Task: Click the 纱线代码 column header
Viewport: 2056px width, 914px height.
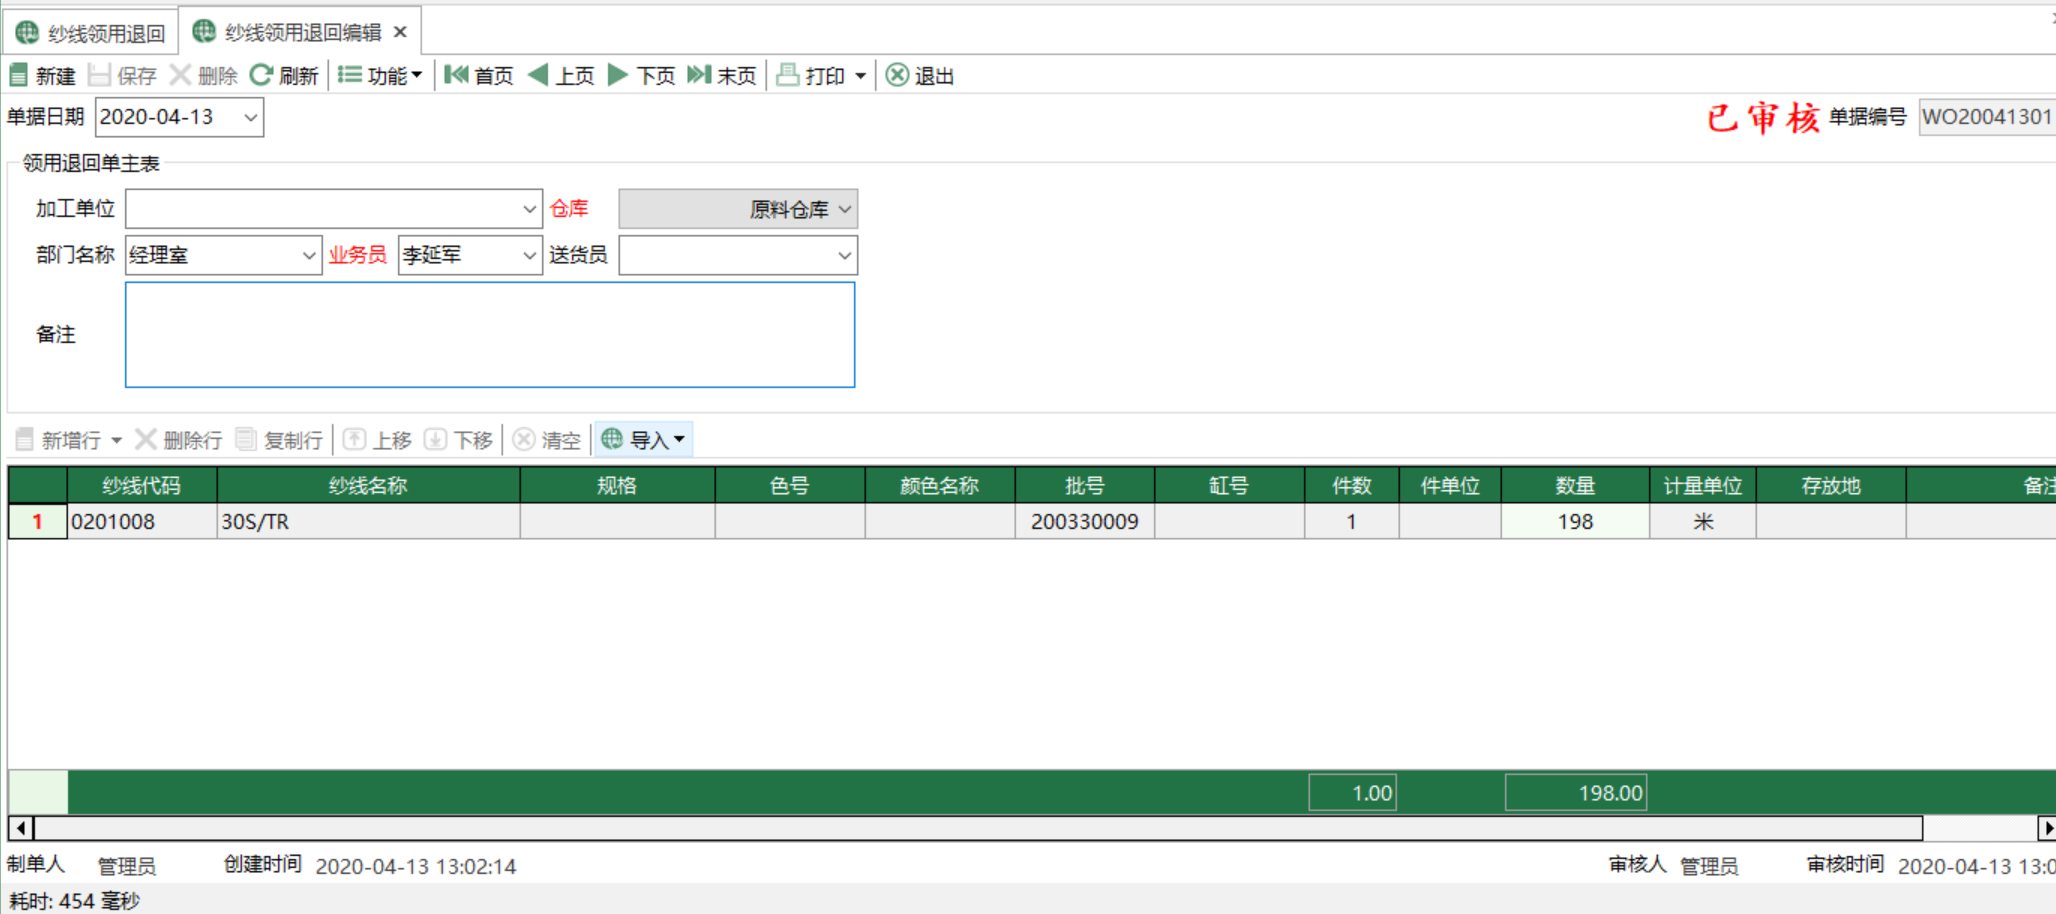Action: pos(142,485)
